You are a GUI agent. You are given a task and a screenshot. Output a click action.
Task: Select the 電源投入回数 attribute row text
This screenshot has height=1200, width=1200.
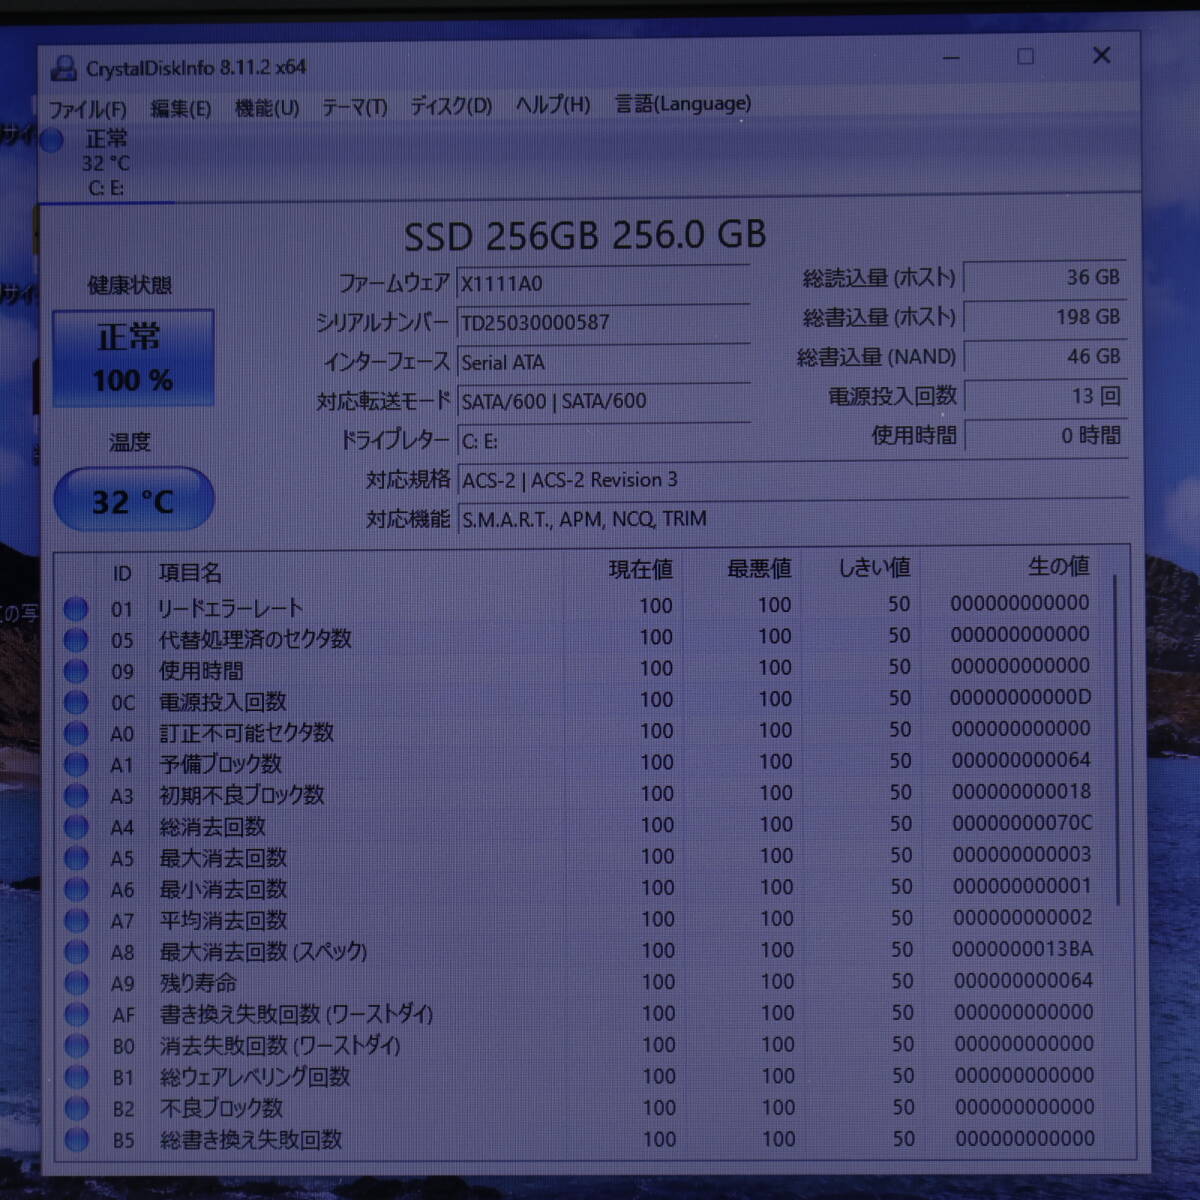pyautogui.click(x=223, y=702)
